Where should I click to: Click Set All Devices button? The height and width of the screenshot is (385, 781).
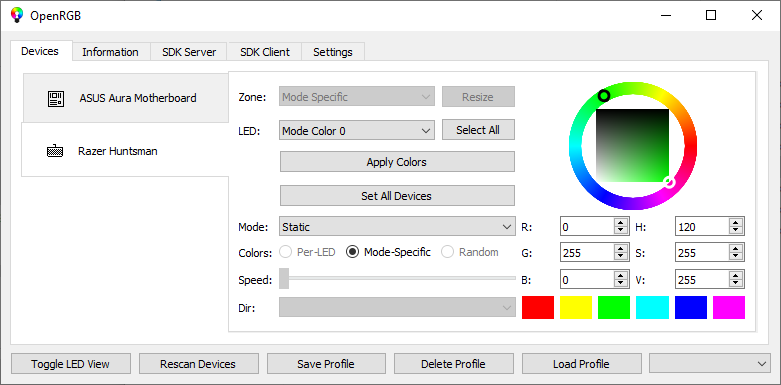point(397,196)
